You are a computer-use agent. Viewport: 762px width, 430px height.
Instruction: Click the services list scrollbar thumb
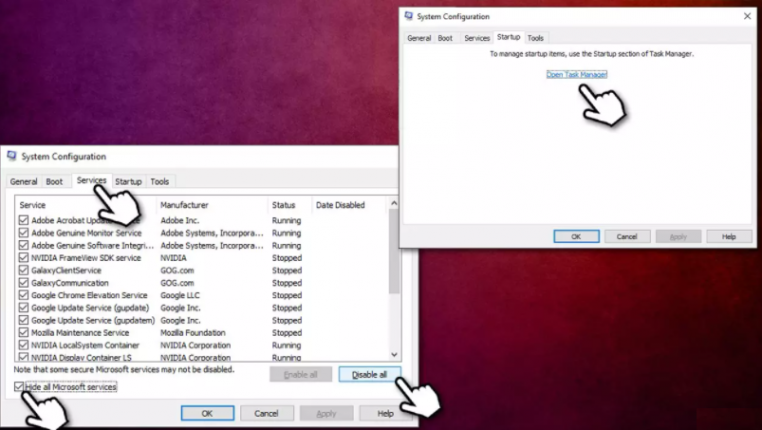(394, 251)
